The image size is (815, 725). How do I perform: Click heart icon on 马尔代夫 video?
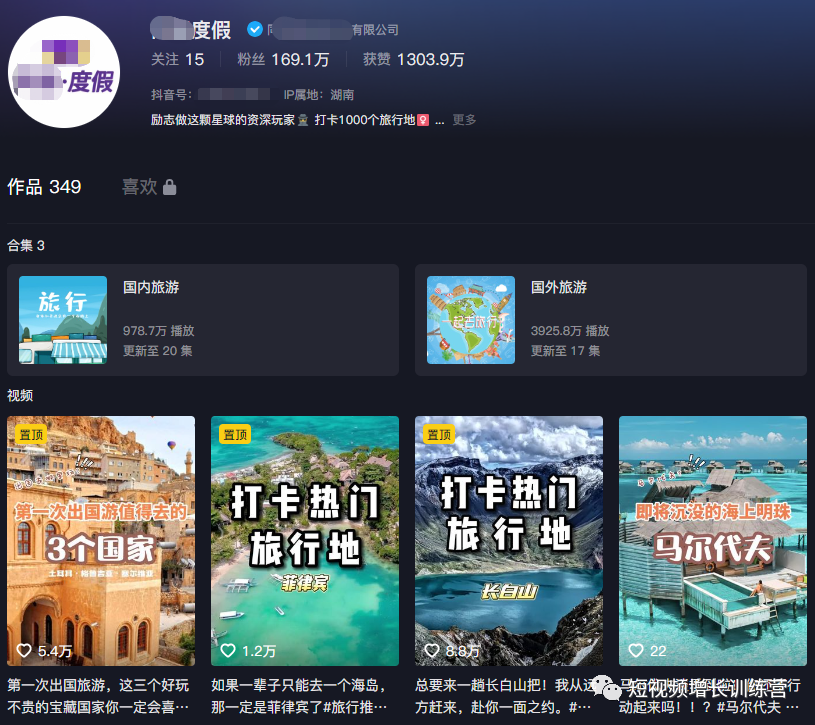(636, 651)
